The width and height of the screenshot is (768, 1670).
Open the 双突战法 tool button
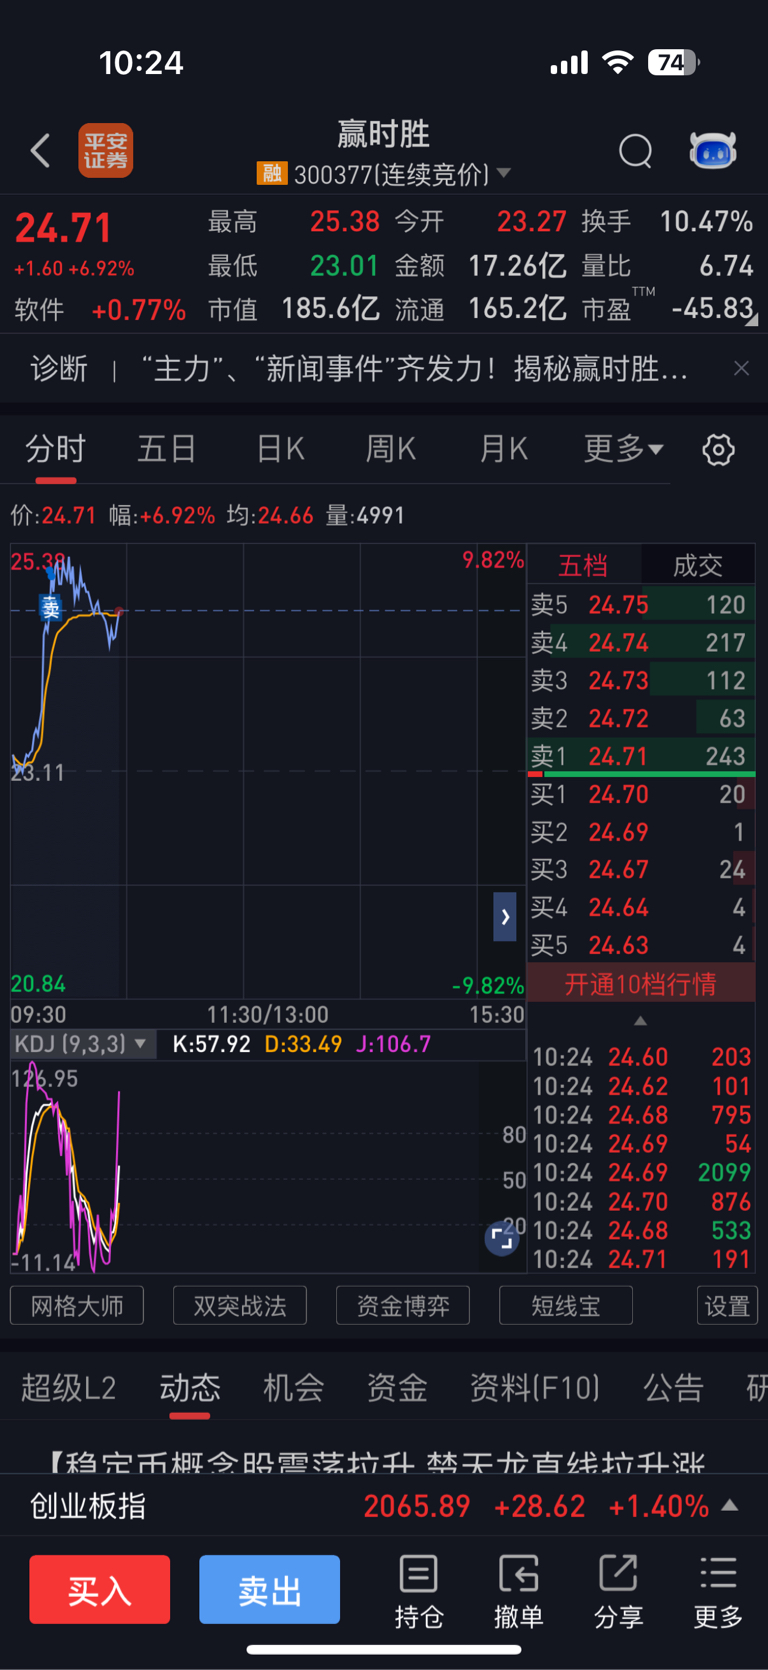click(x=240, y=1306)
